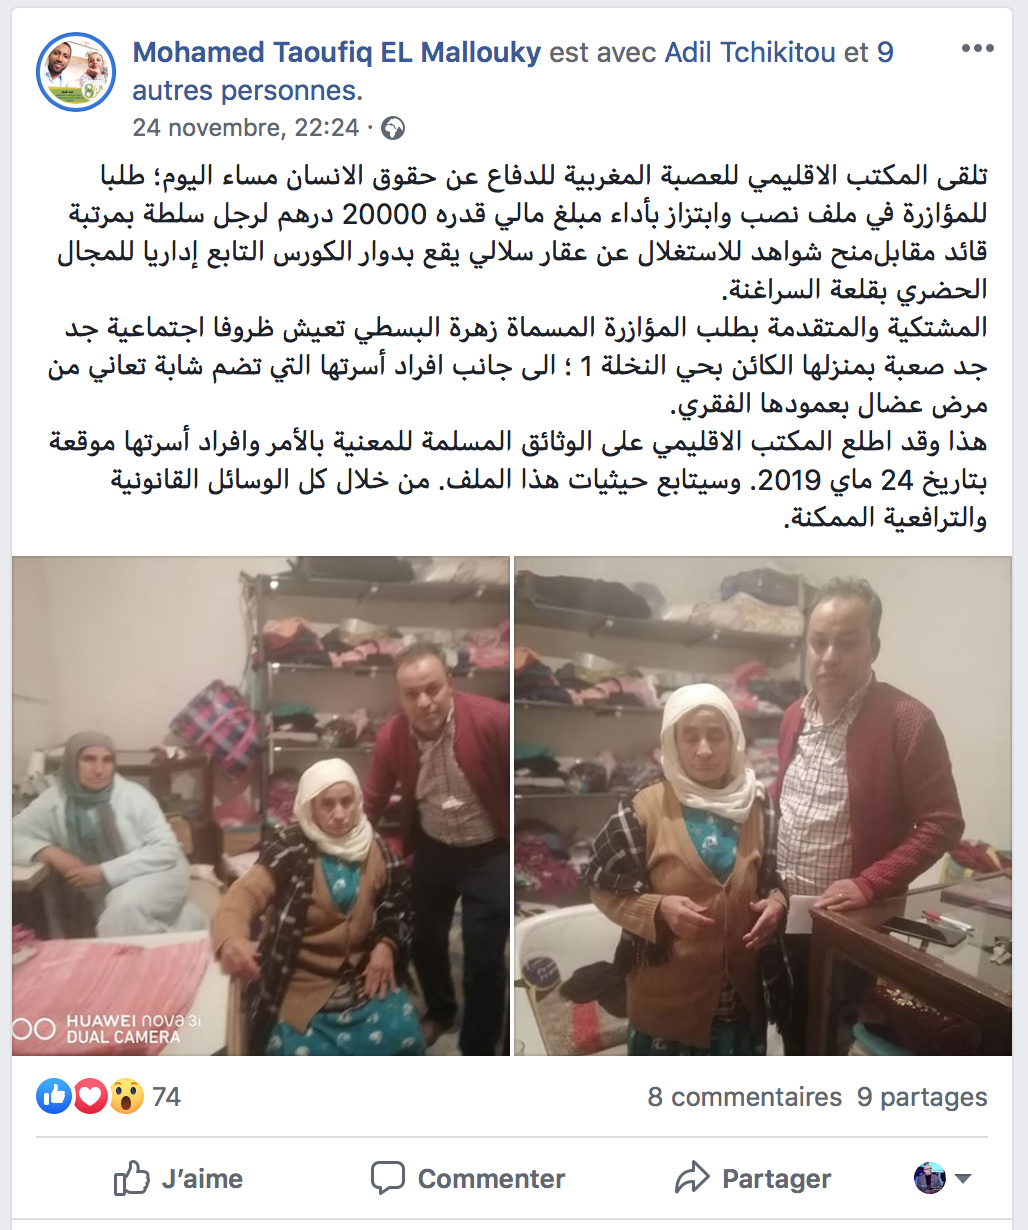This screenshot has height=1230, width=1028.
Task: Open the right photo of man standing
Action: click(x=763, y=806)
